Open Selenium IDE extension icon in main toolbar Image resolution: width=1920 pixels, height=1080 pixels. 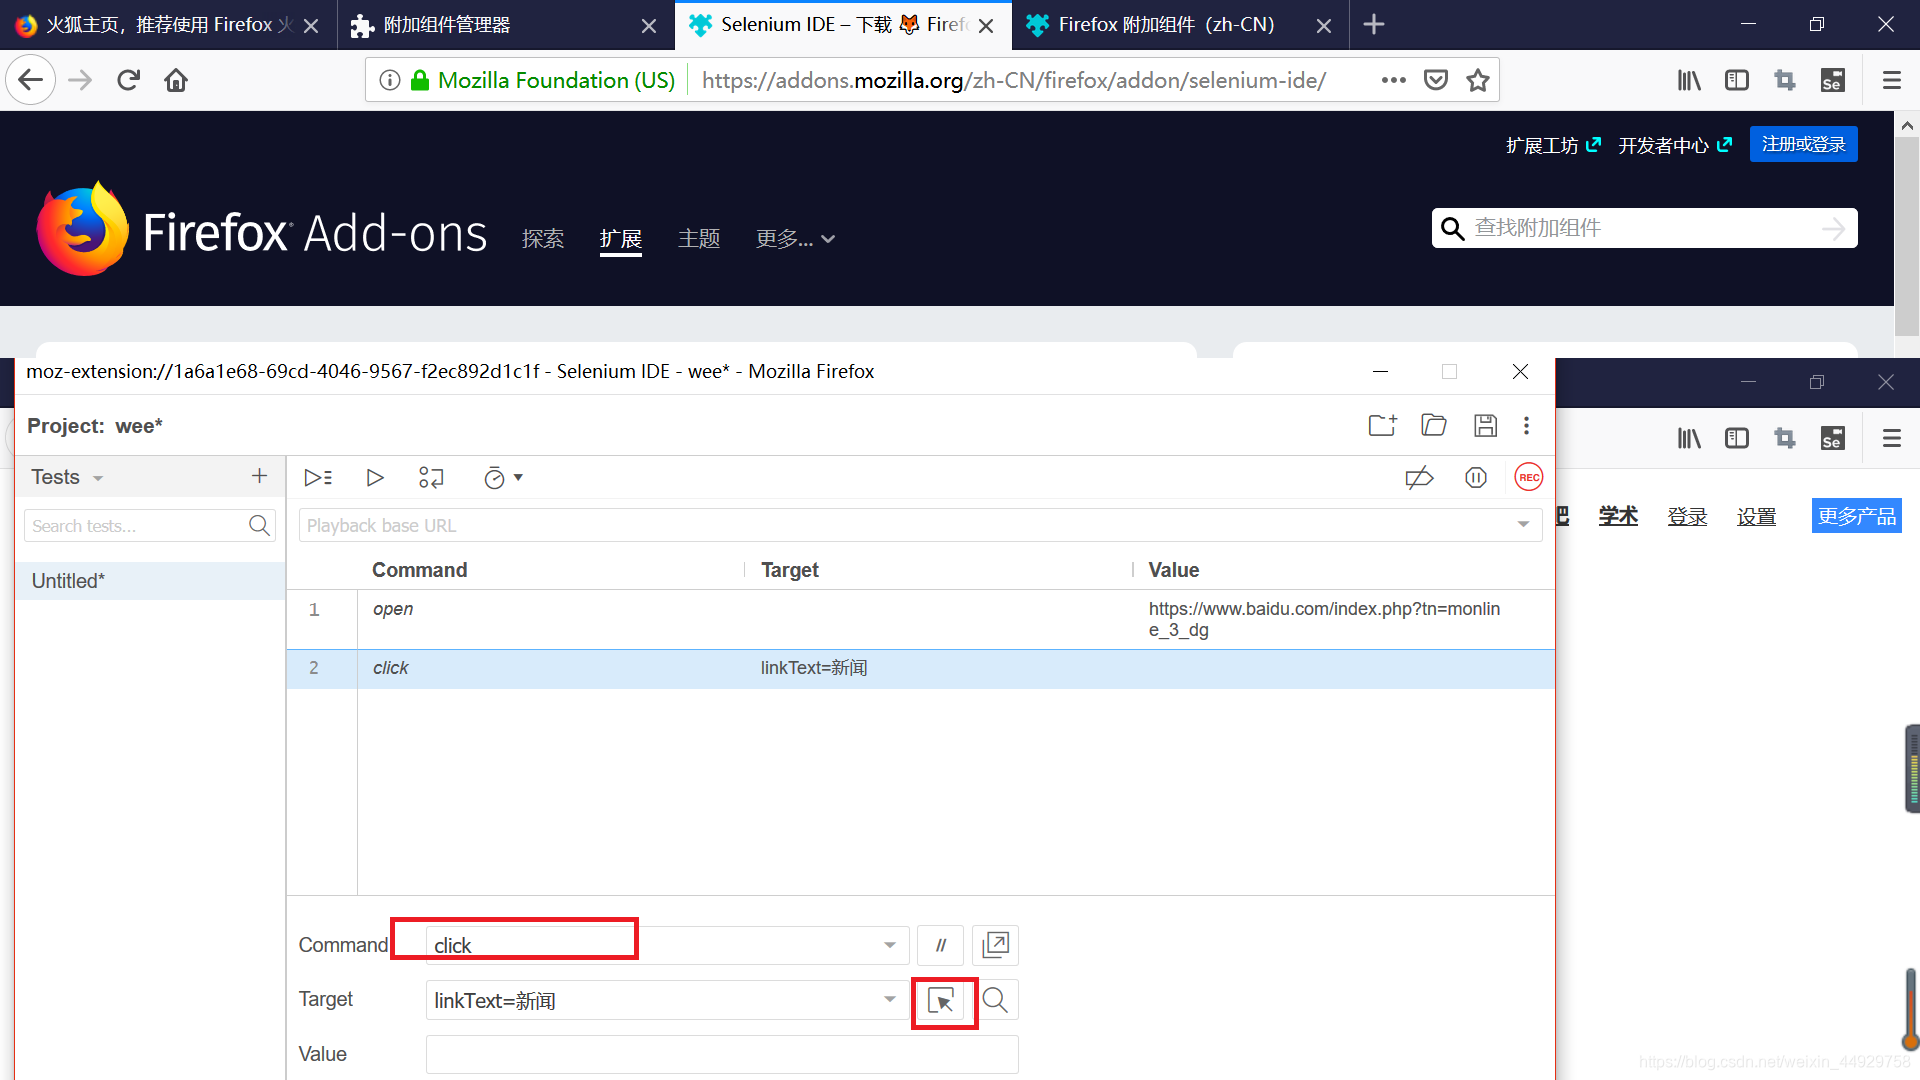1833,80
